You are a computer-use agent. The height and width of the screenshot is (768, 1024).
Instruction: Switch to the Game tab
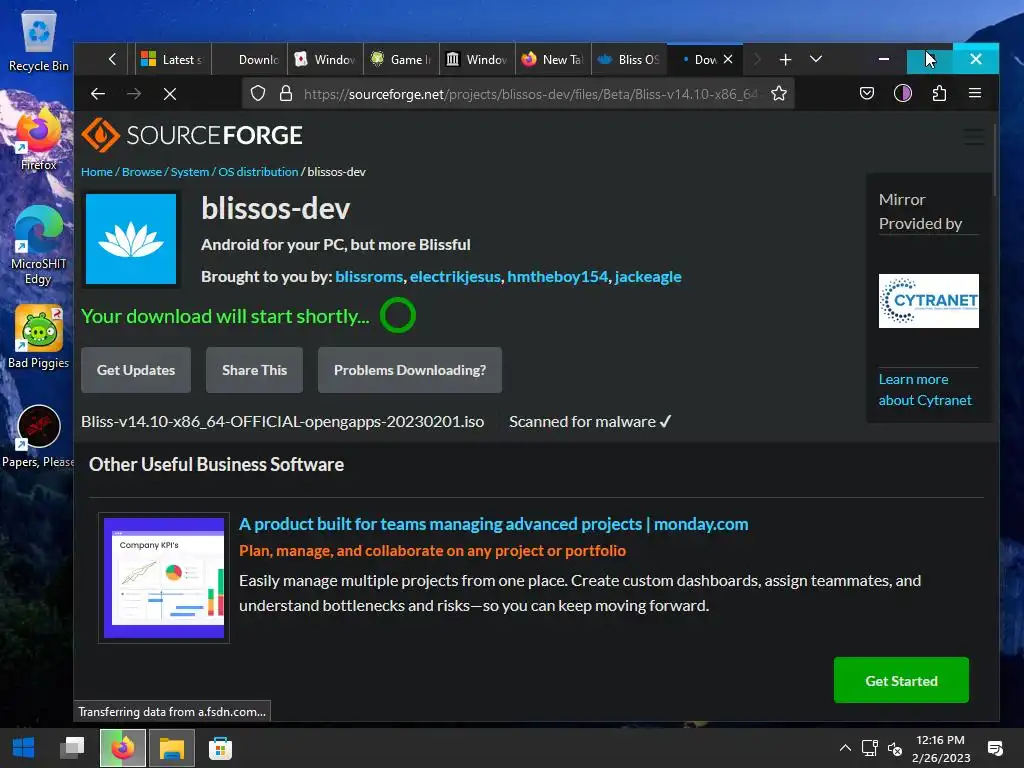[402, 59]
